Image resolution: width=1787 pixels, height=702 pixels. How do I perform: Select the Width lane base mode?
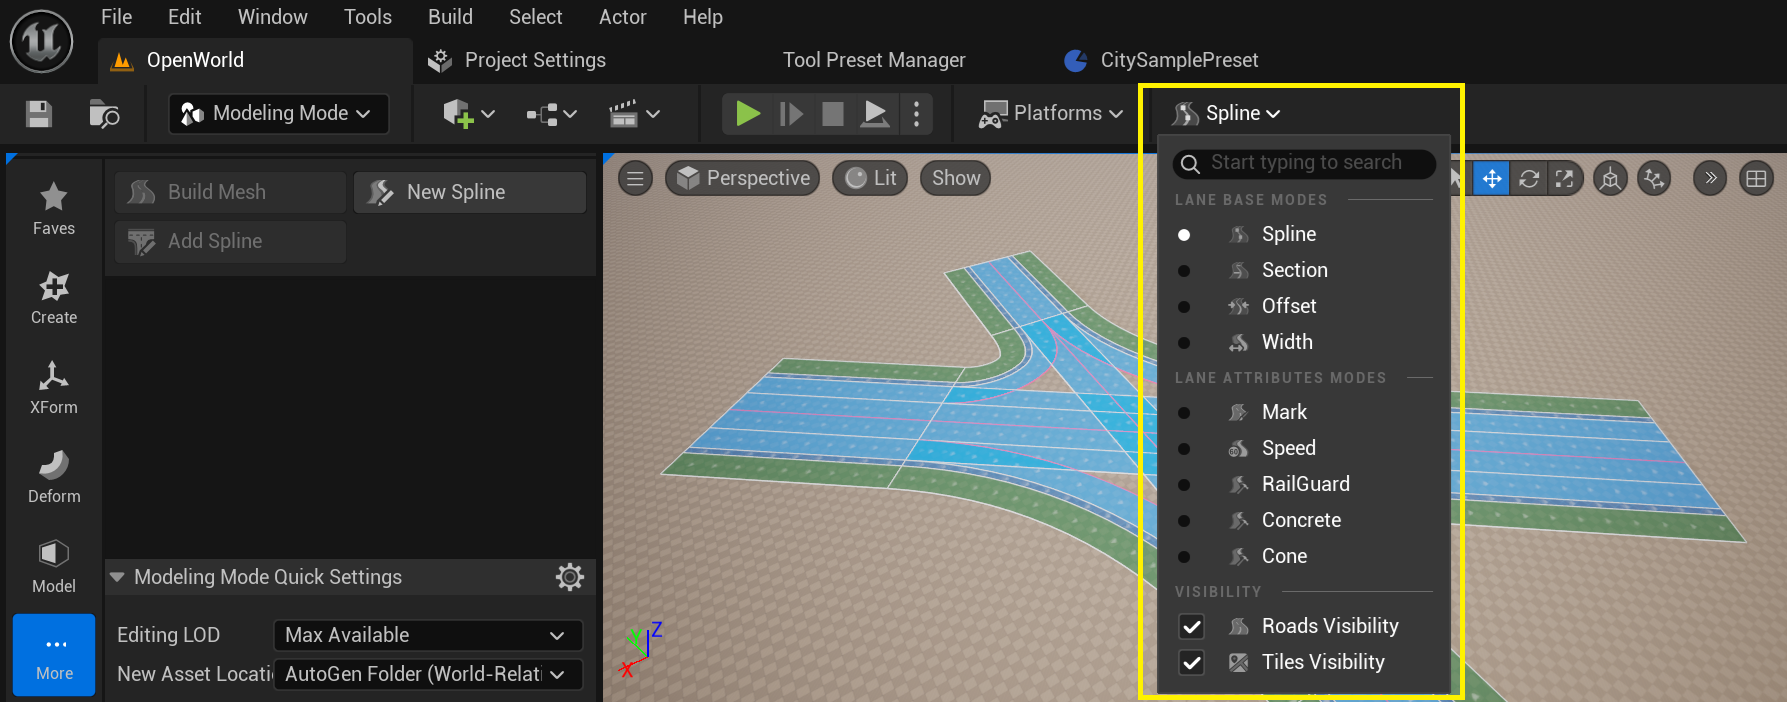coord(1305,342)
